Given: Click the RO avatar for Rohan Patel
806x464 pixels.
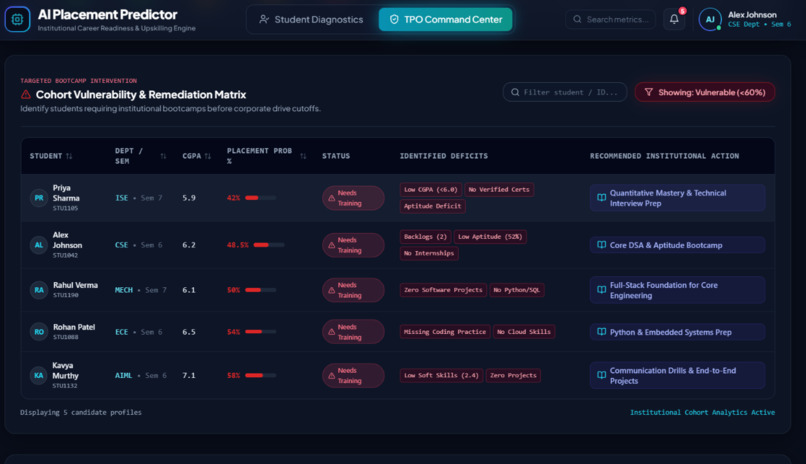Looking at the screenshot, I should coord(39,332).
